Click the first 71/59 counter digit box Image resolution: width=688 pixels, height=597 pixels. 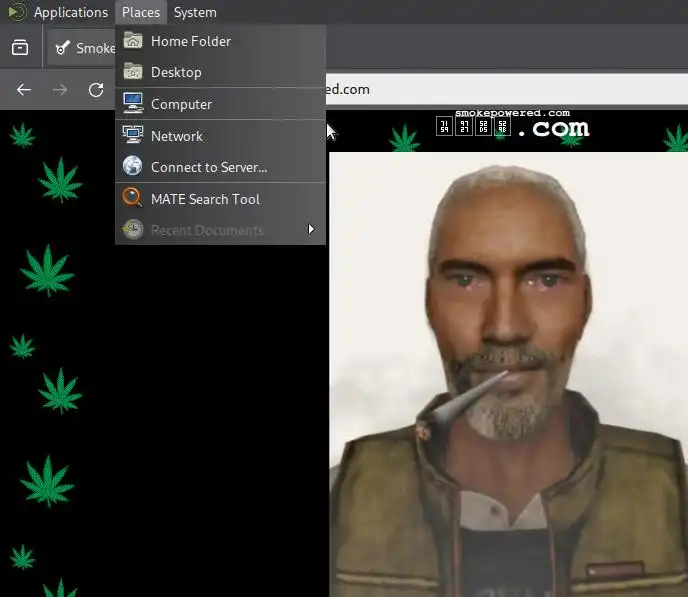(x=444, y=126)
